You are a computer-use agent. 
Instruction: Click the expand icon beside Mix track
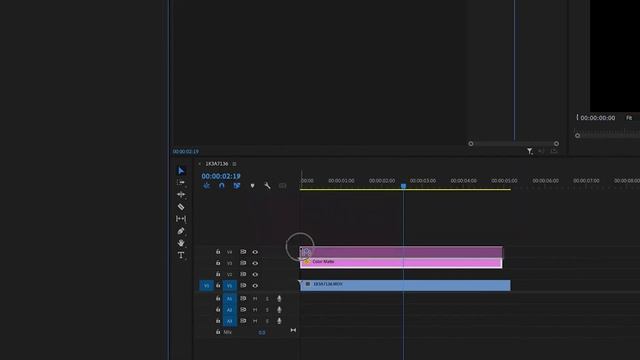[293, 330]
